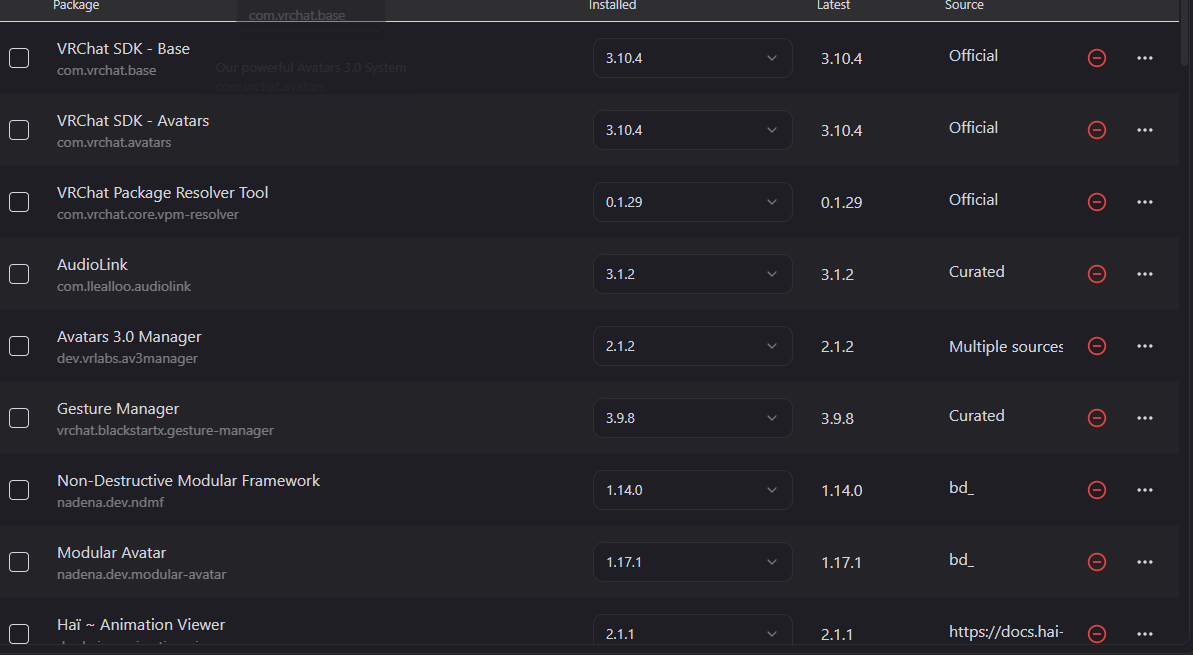This screenshot has width=1193, height=655.
Task: Click the Package column header
Action: coord(76,5)
